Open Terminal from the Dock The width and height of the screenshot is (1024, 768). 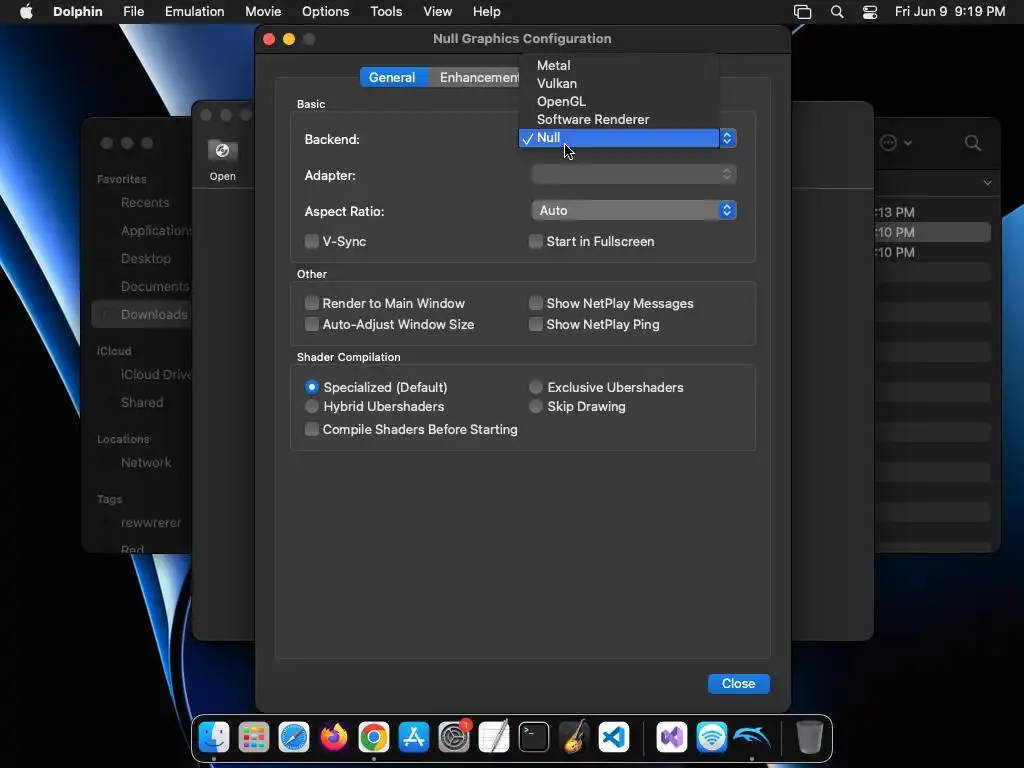coord(534,737)
